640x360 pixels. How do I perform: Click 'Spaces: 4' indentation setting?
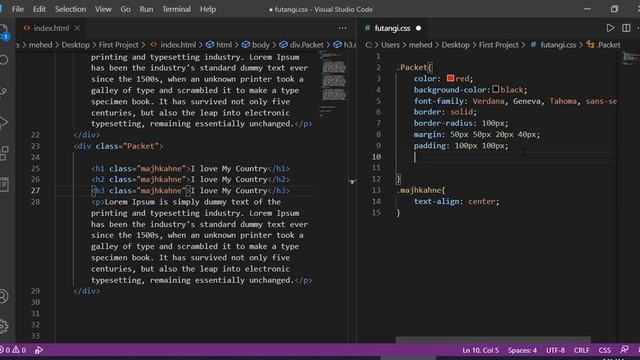click(x=522, y=350)
